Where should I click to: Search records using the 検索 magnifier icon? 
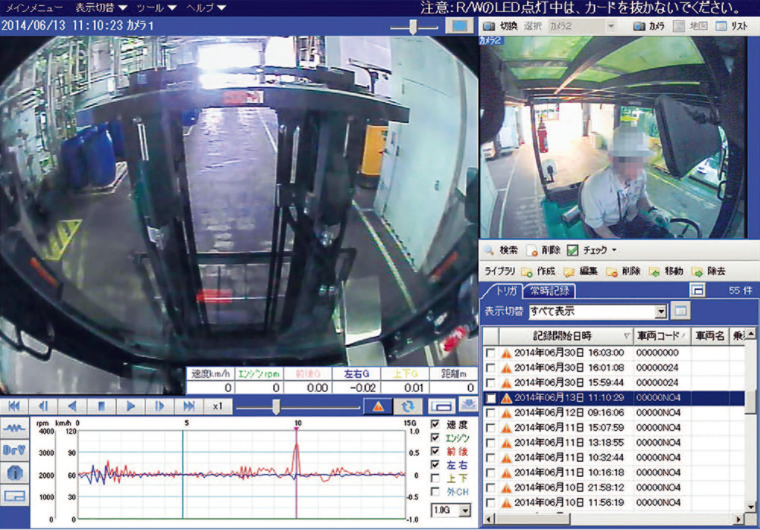click(500, 250)
